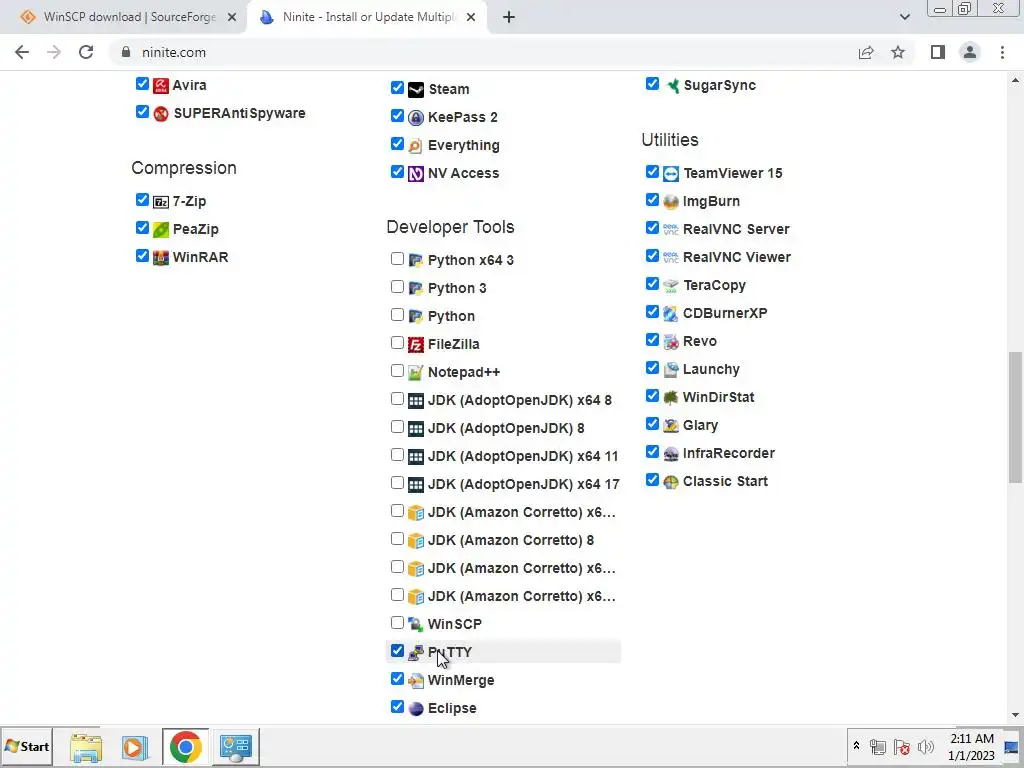
Task: Click the WinDirStat tree icon
Action: click(x=671, y=398)
